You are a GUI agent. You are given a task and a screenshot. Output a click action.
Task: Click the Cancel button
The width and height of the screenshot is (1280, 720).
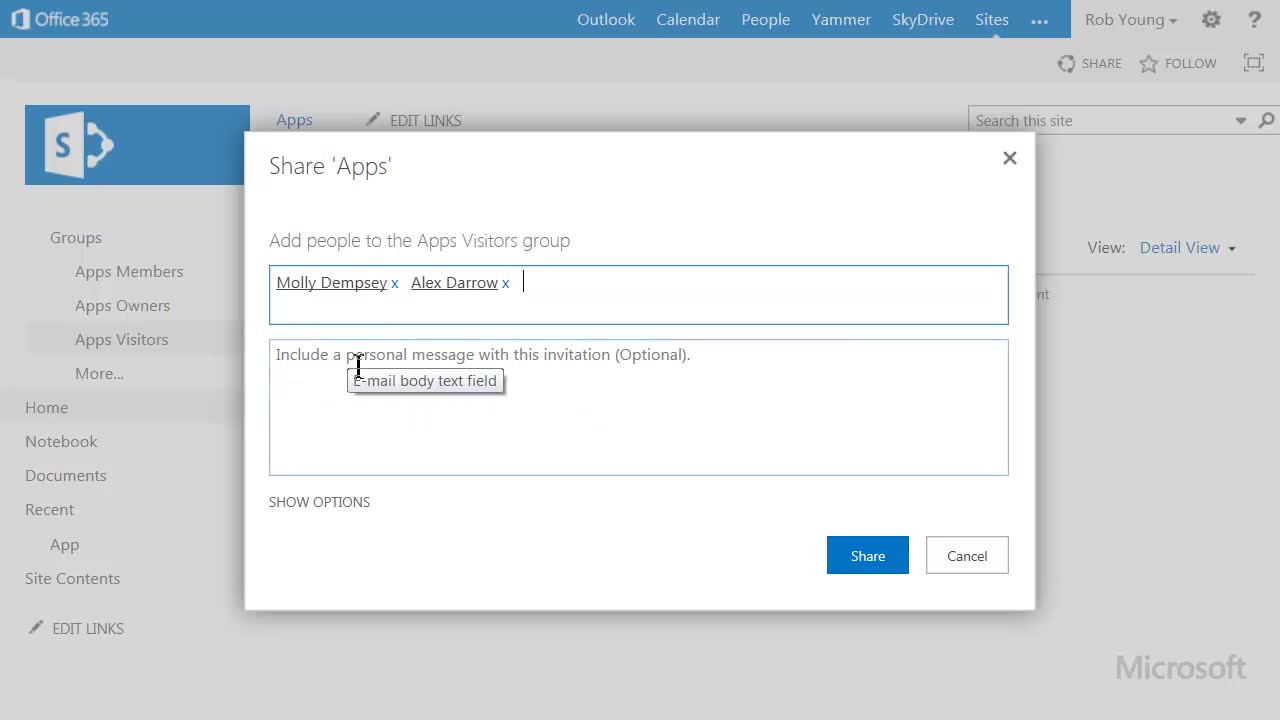point(967,556)
